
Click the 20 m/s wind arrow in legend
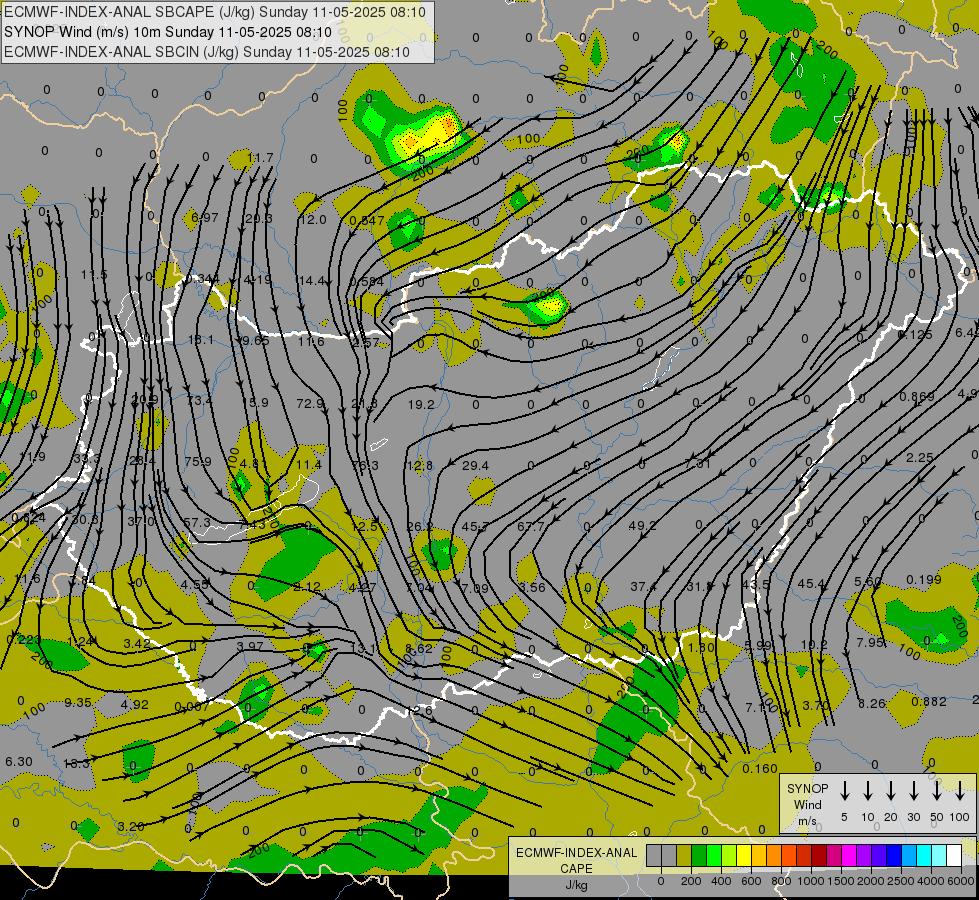click(x=891, y=791)
